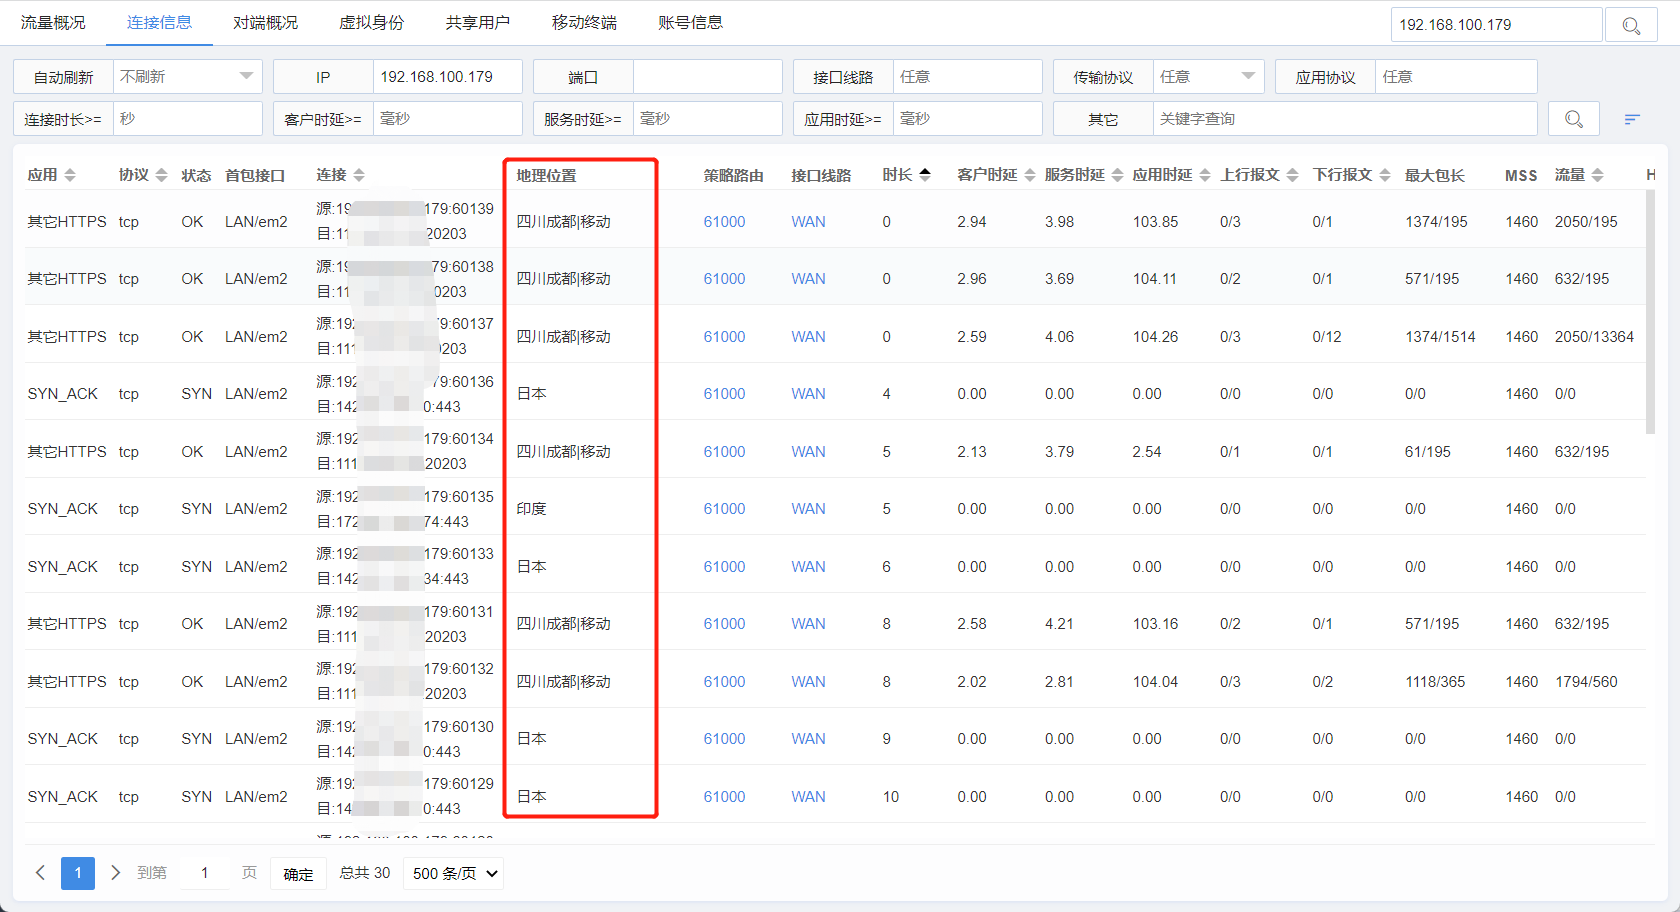Sort by 时长 column arrow
The height and width of the screenshot is (912, 1680).
pos(925,175)
